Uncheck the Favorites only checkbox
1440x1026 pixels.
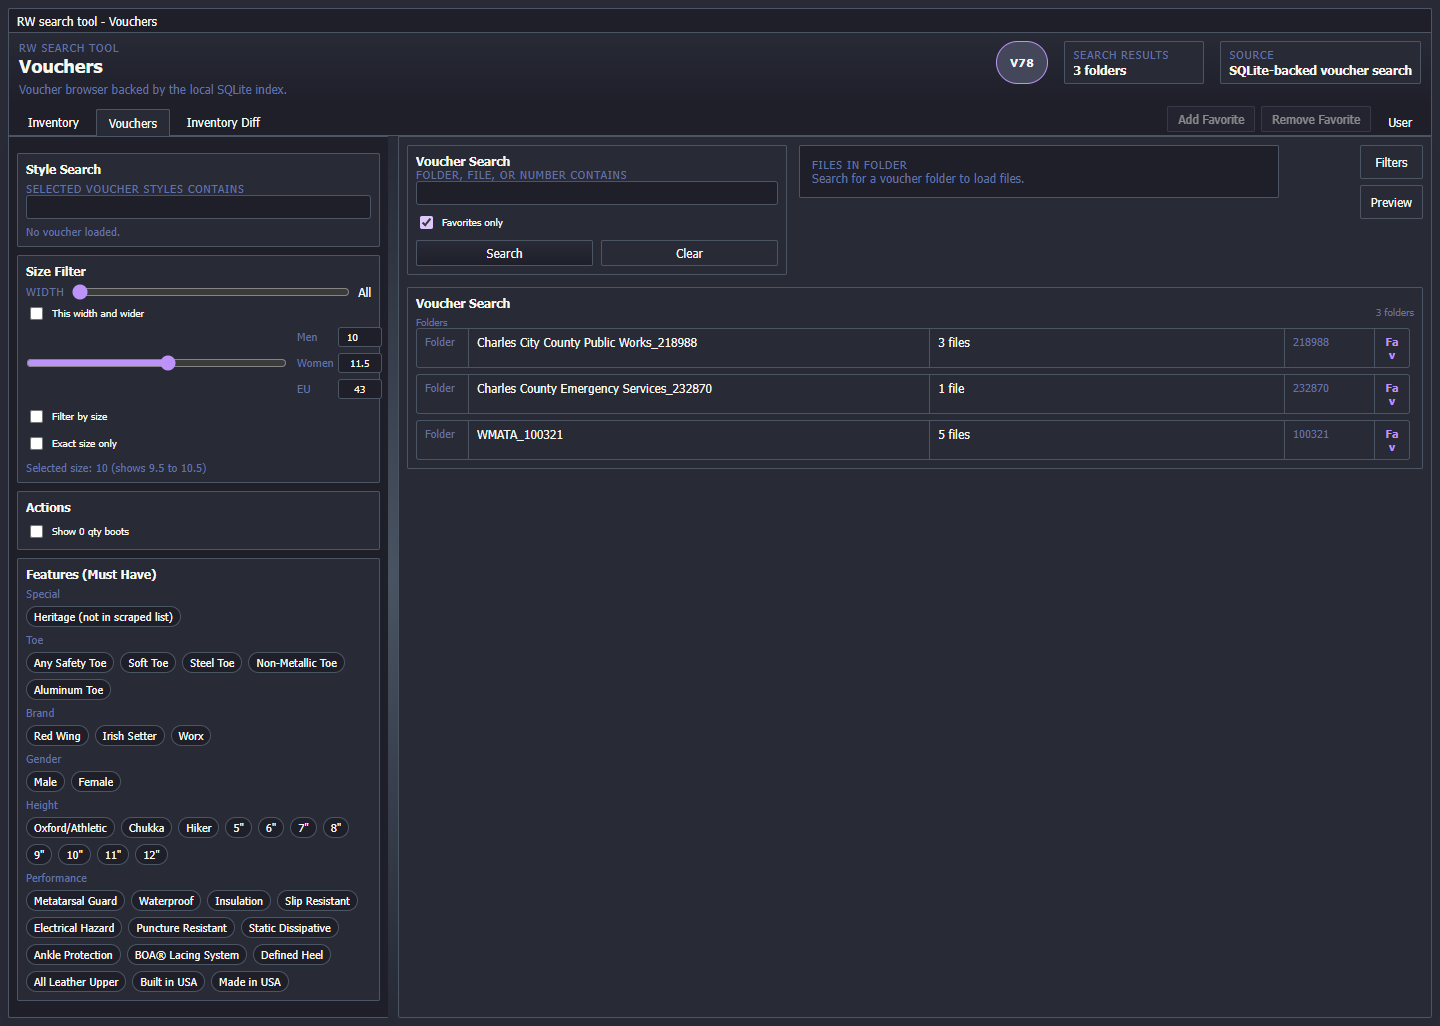click(427, 223)
